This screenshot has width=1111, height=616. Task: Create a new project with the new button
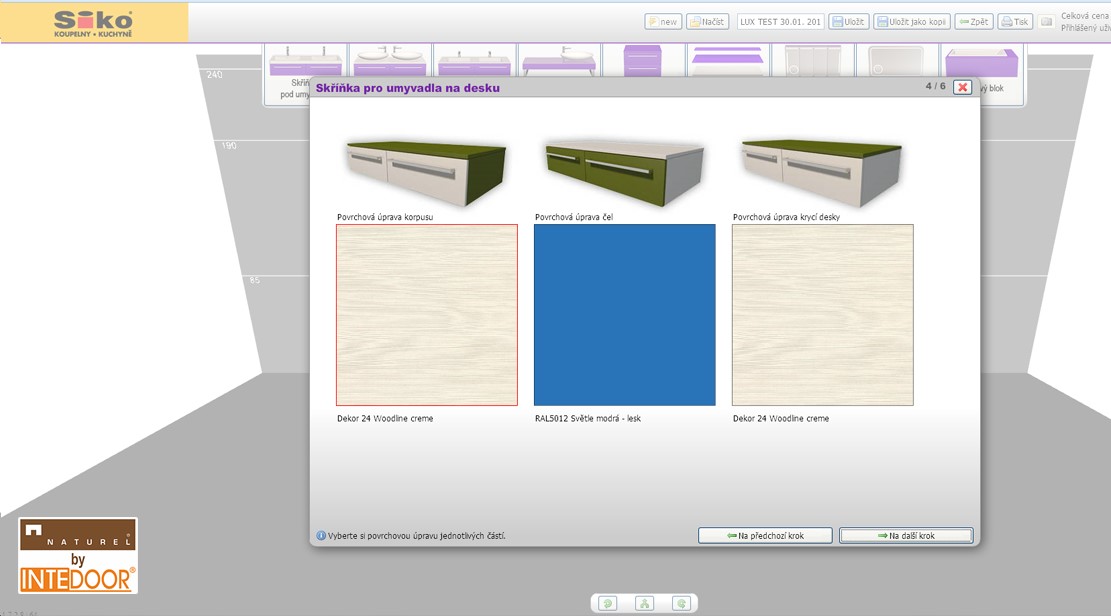pyautogui.click(x=662, y=22)
